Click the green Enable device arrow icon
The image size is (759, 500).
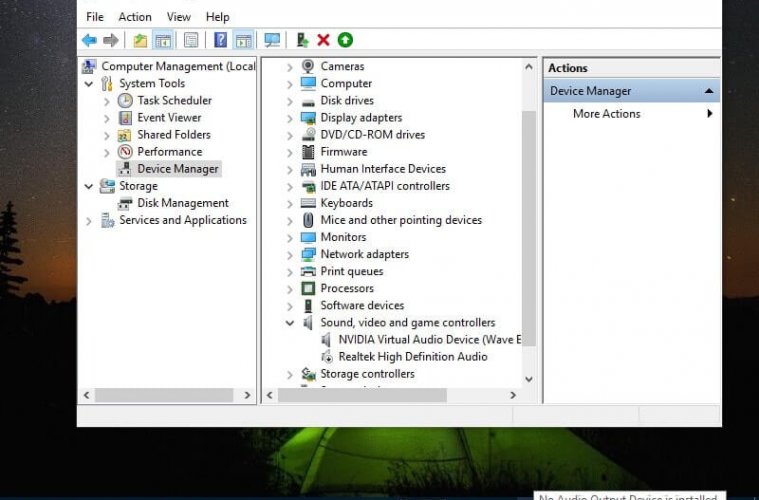[x=345, y=40]
